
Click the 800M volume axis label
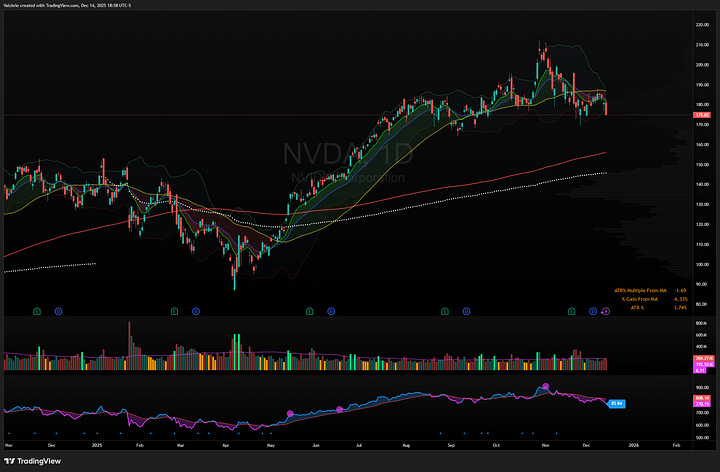pyautogui.click(x=701, y=323)
